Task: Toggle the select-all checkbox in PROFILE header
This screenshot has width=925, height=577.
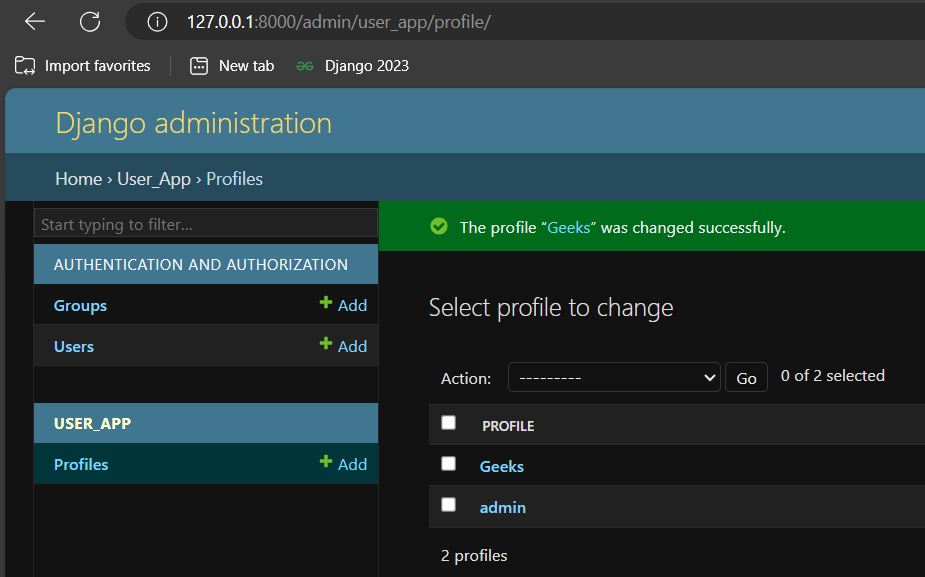Action: [x=448, y=423]
